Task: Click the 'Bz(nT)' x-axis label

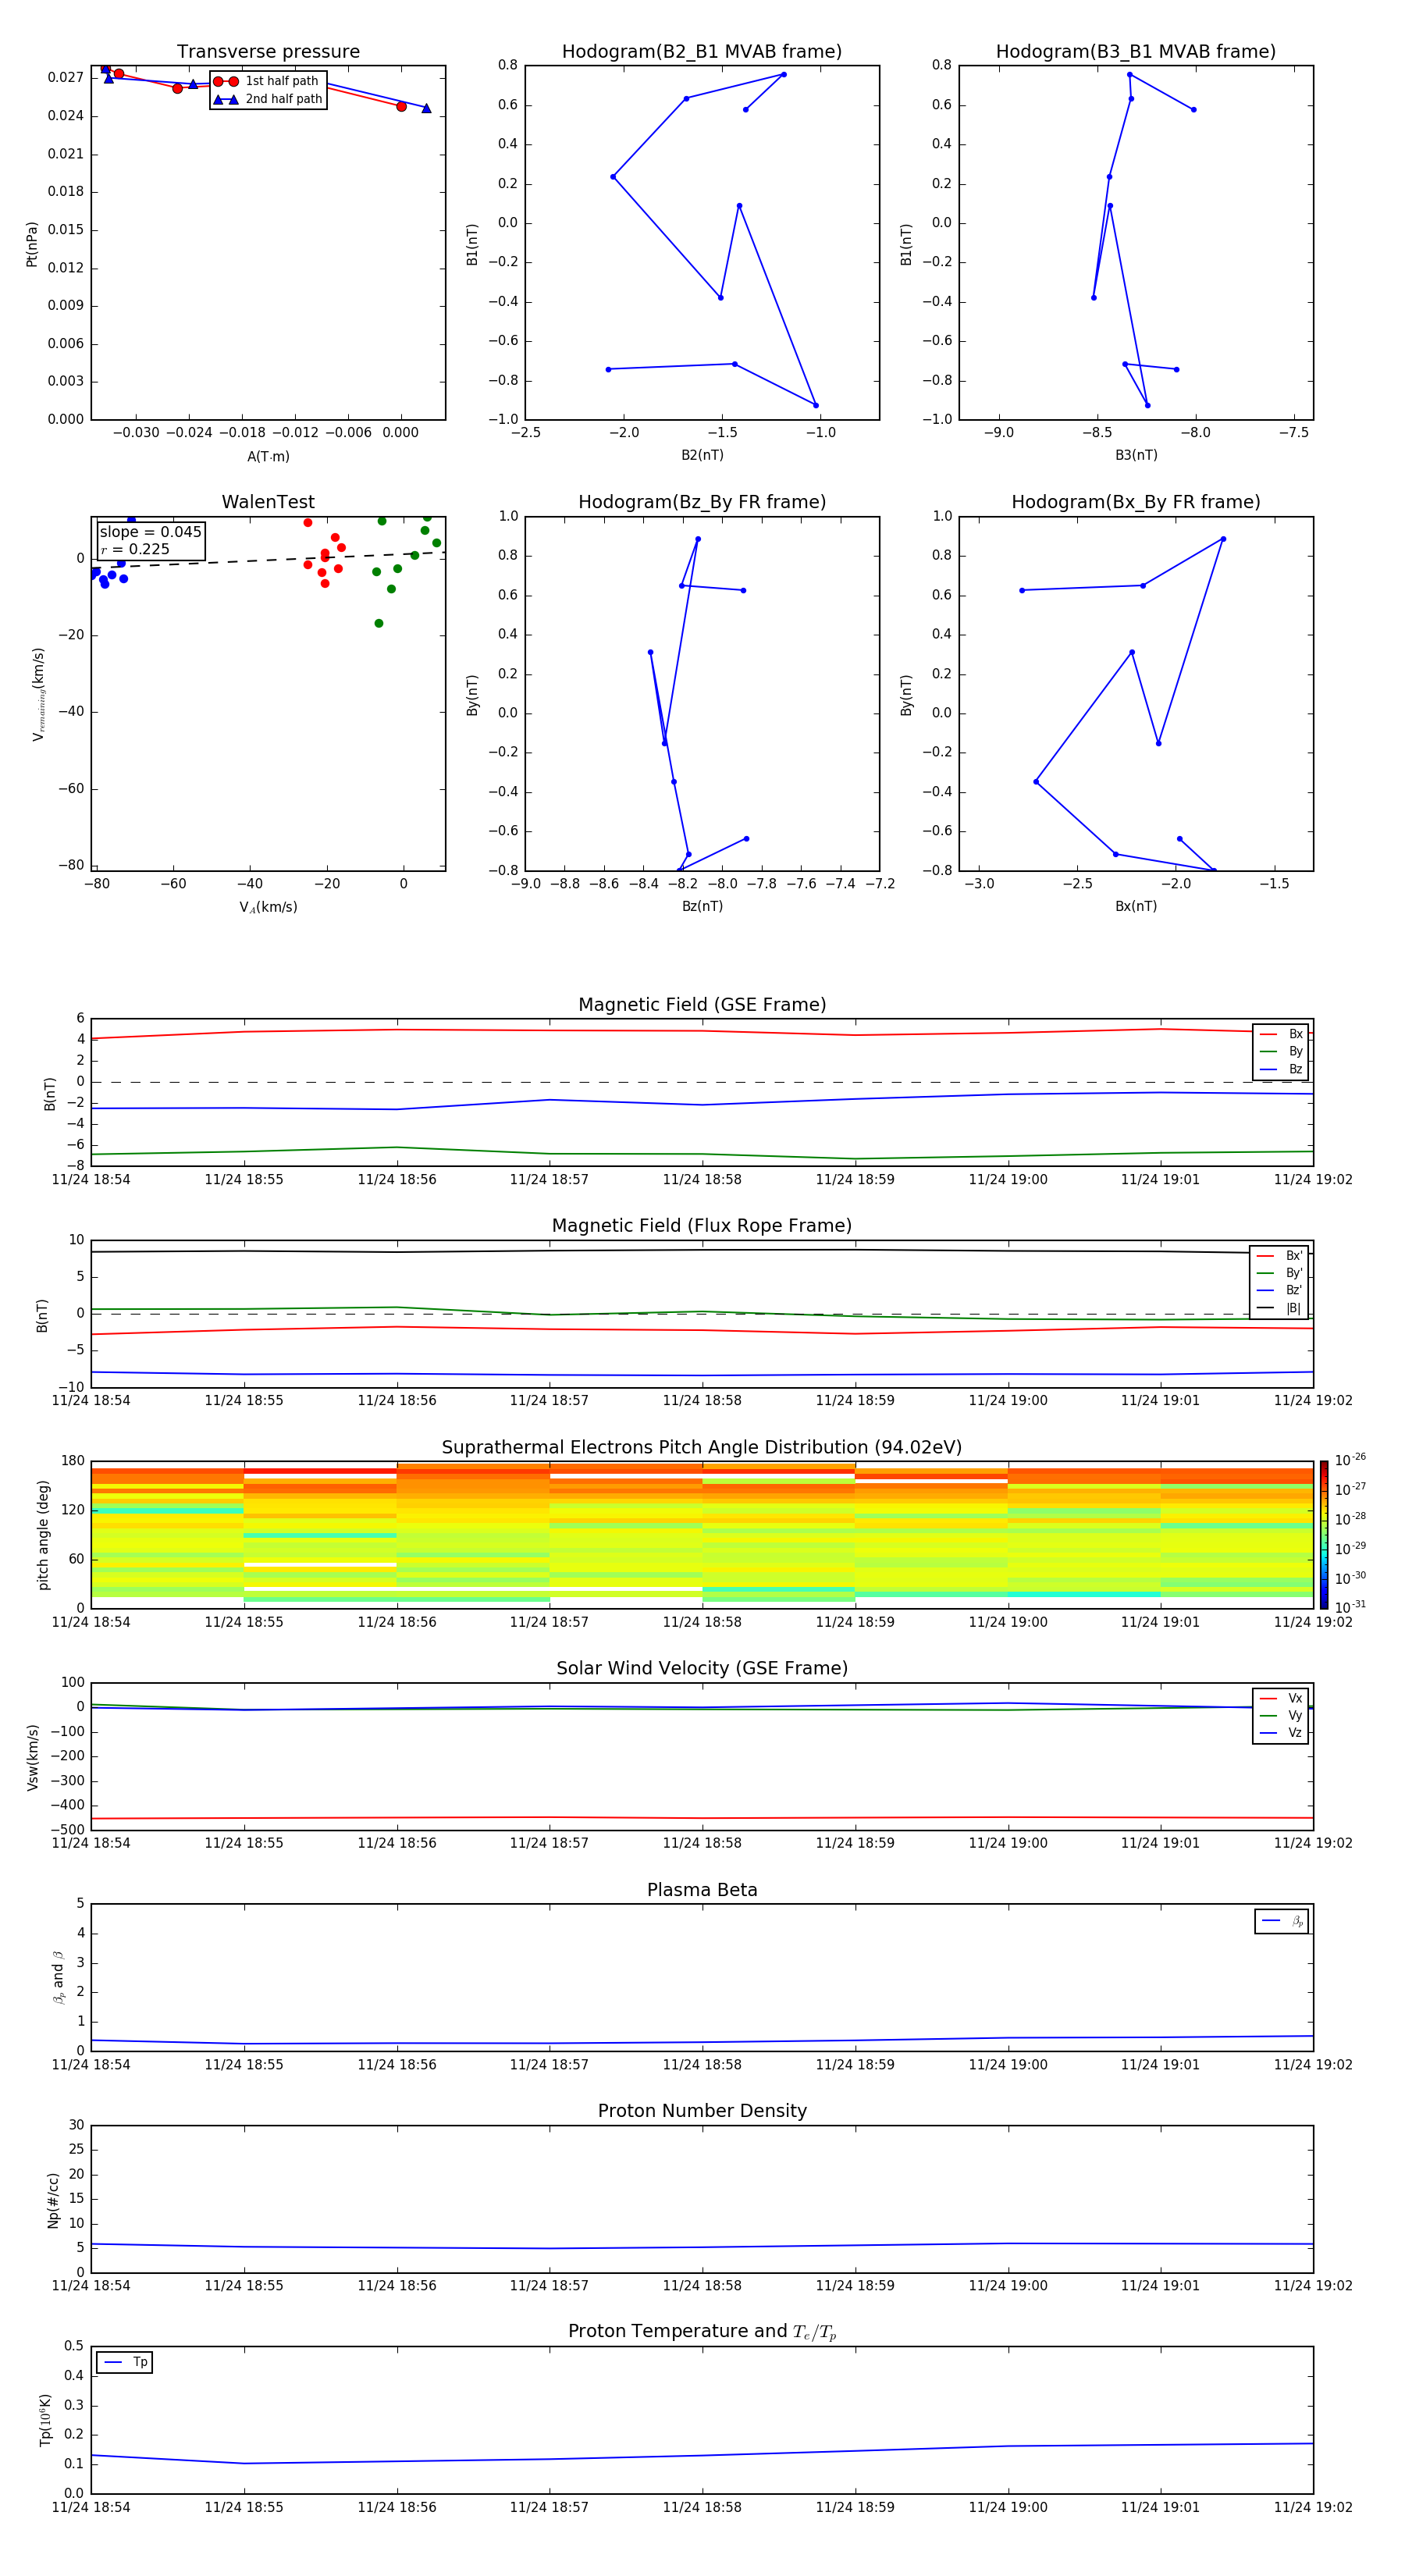Action: point(702,906)
